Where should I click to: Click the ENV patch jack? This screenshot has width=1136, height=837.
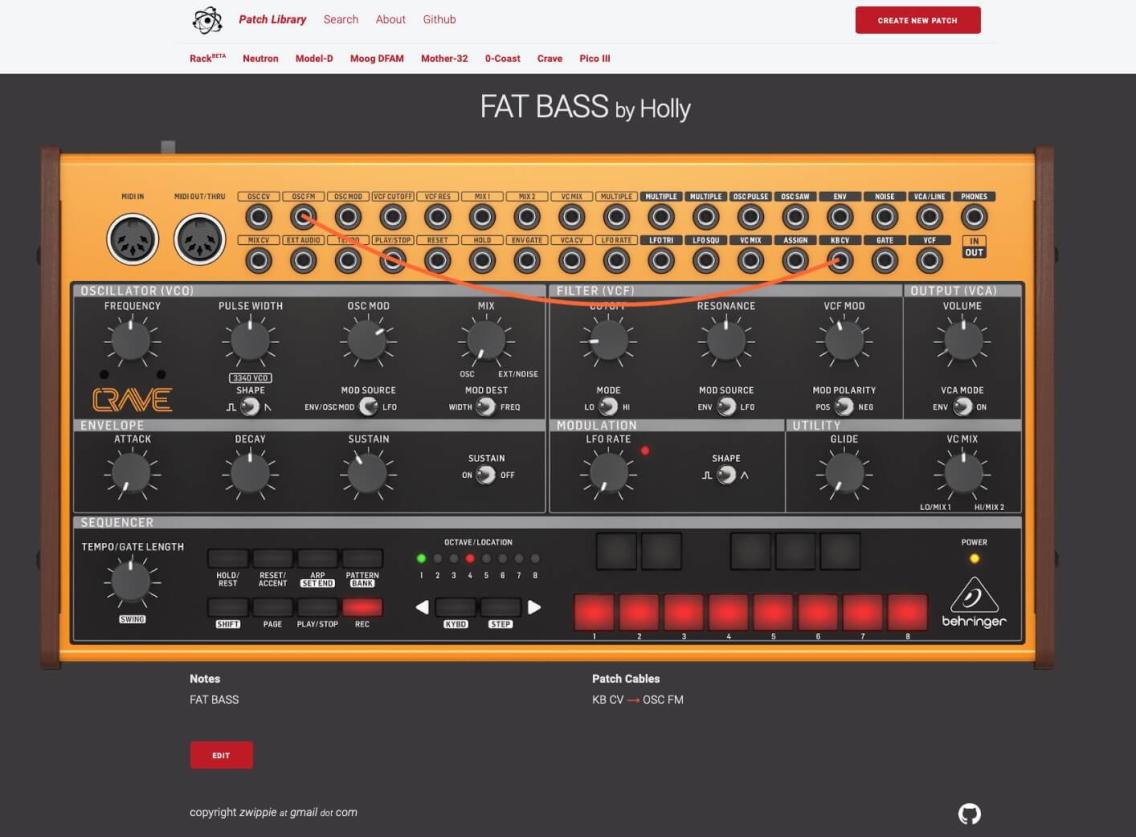[840, 216]
